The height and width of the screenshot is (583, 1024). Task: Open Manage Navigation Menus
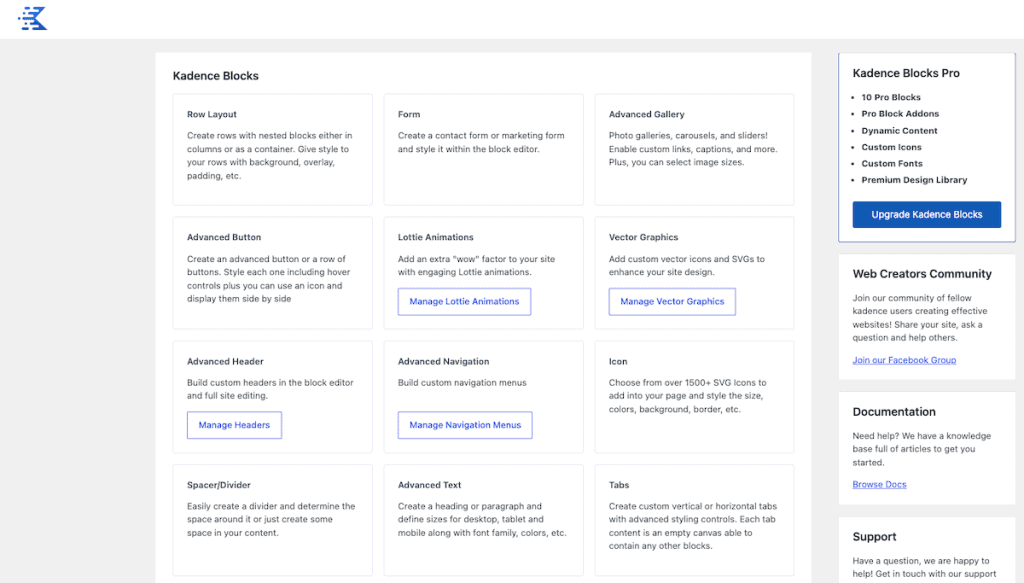[x=464, y=424]
